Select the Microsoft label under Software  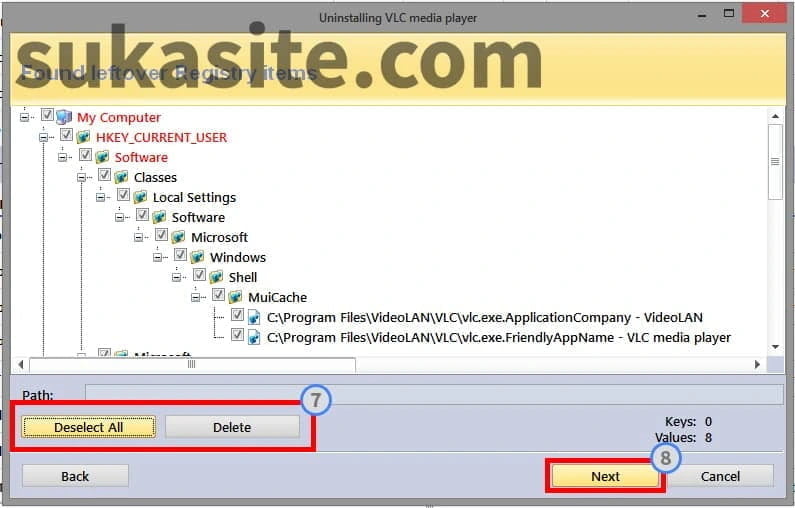pos(219,237)
